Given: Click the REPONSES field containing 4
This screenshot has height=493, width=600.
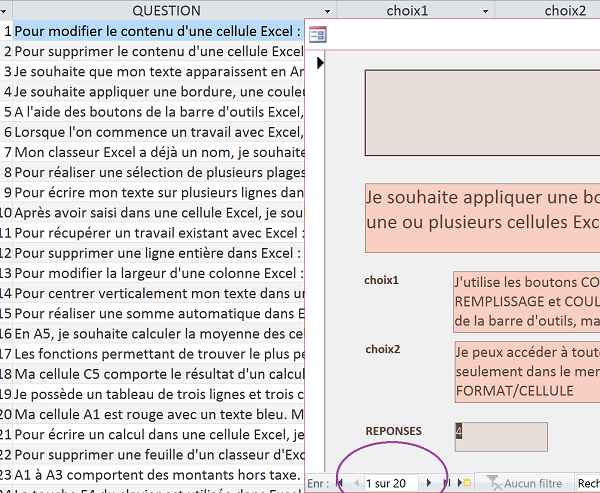Looking at the screenshot, I should [x=501, y=437].
